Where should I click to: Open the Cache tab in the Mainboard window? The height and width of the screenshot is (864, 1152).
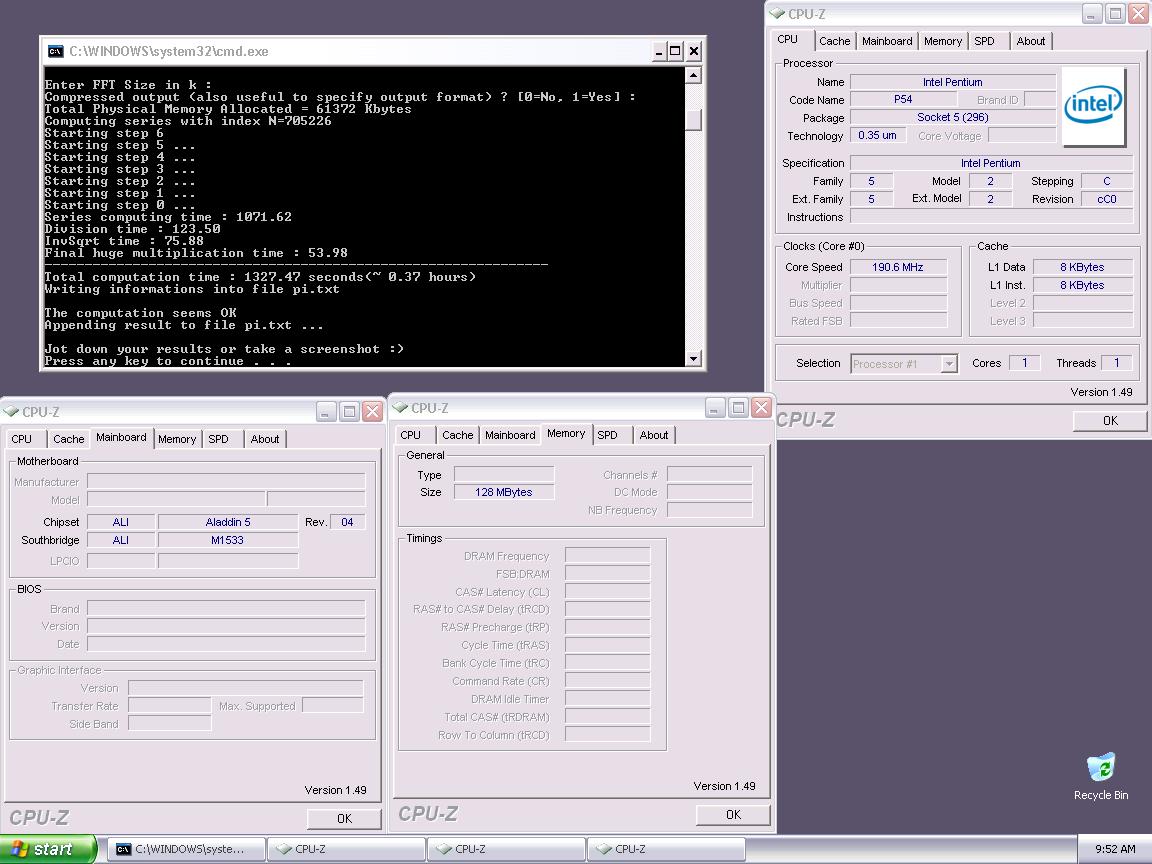click(68, 439)
